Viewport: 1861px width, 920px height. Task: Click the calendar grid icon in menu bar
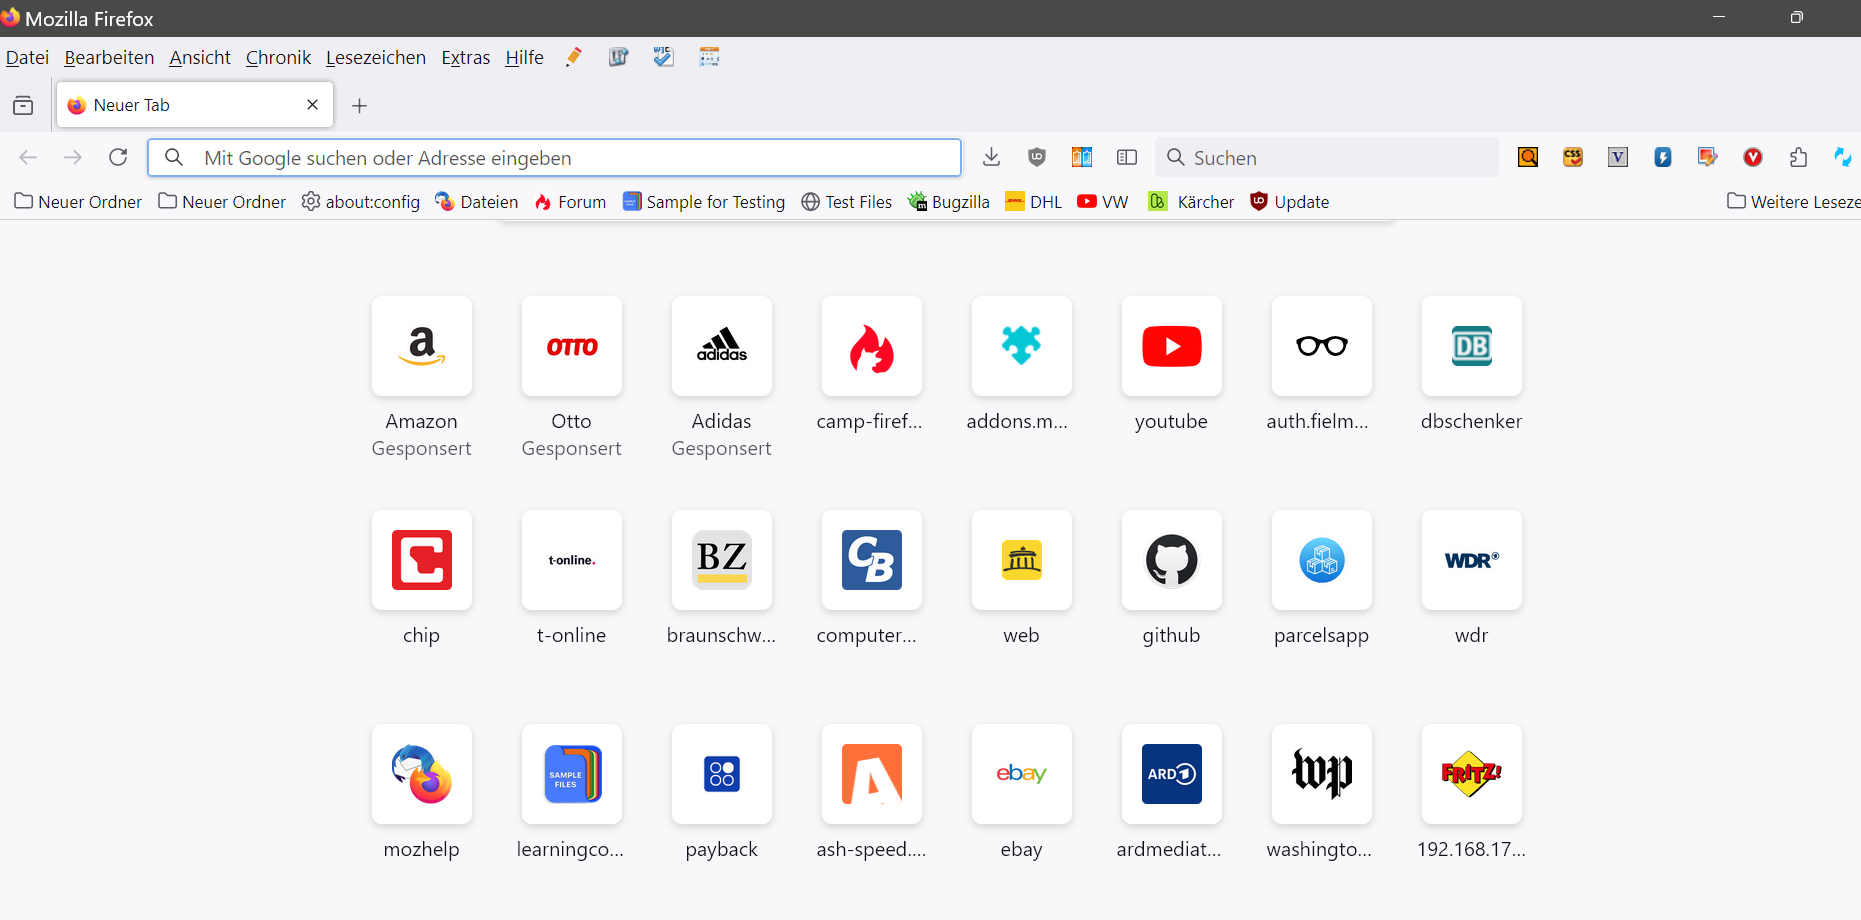[x=709, y=57]
